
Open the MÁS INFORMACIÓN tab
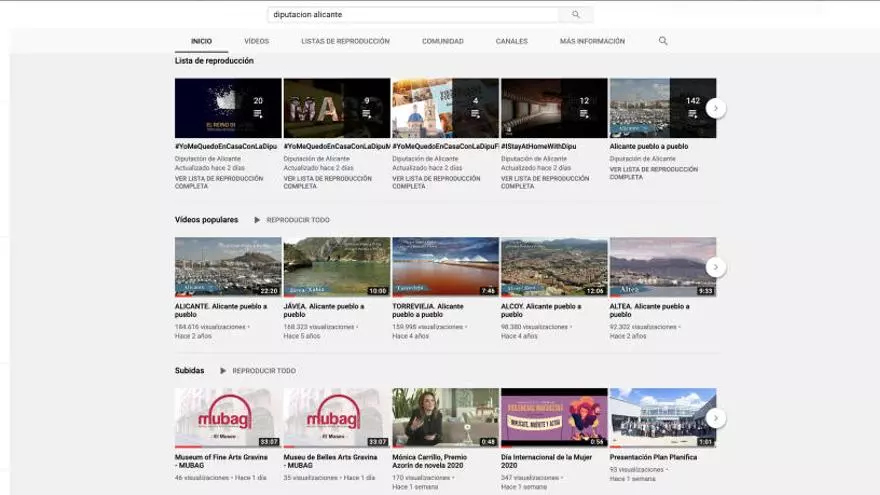click(x=592, y=41)
